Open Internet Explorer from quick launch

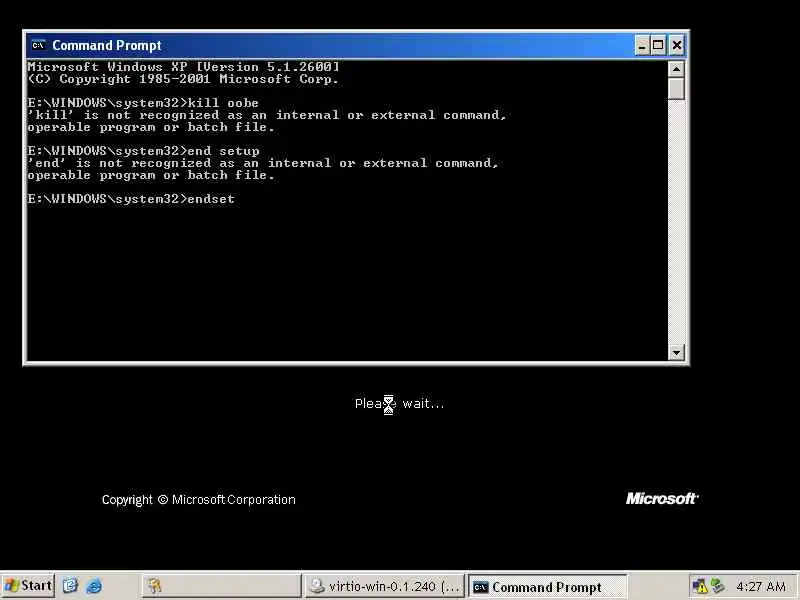click(x=94, y=586)
